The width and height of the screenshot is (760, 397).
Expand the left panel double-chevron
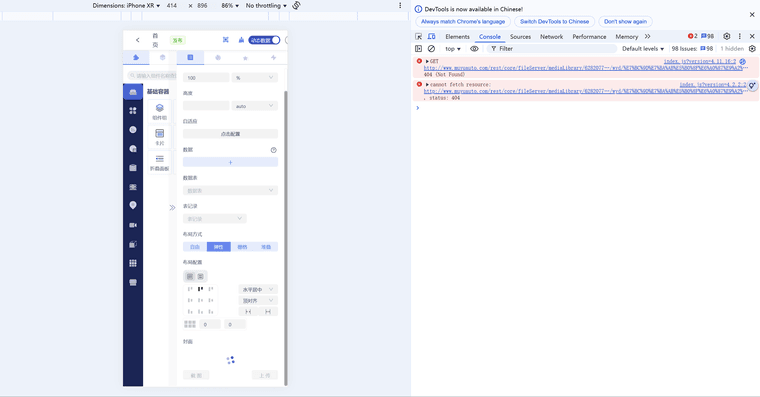[x=172, y=207]
